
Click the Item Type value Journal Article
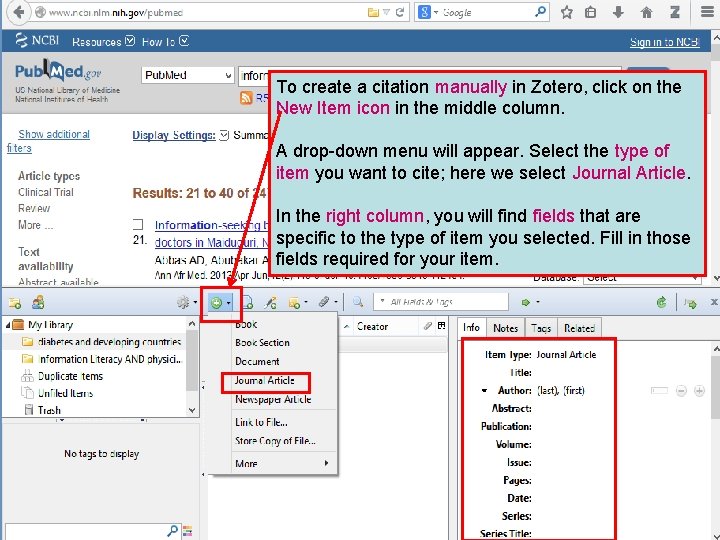566,354
